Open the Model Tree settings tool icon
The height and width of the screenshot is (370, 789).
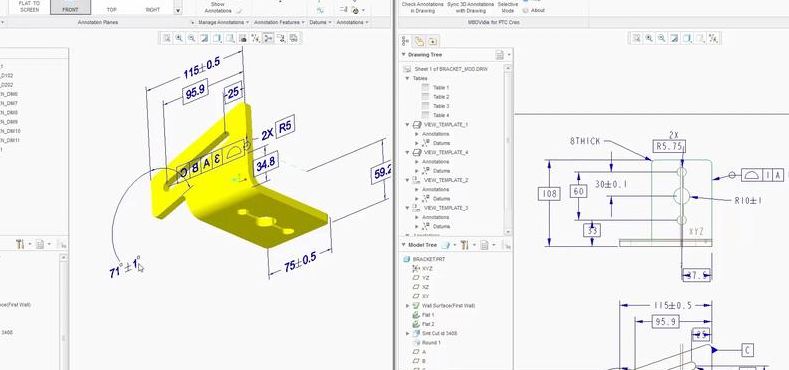coord(464,245)
